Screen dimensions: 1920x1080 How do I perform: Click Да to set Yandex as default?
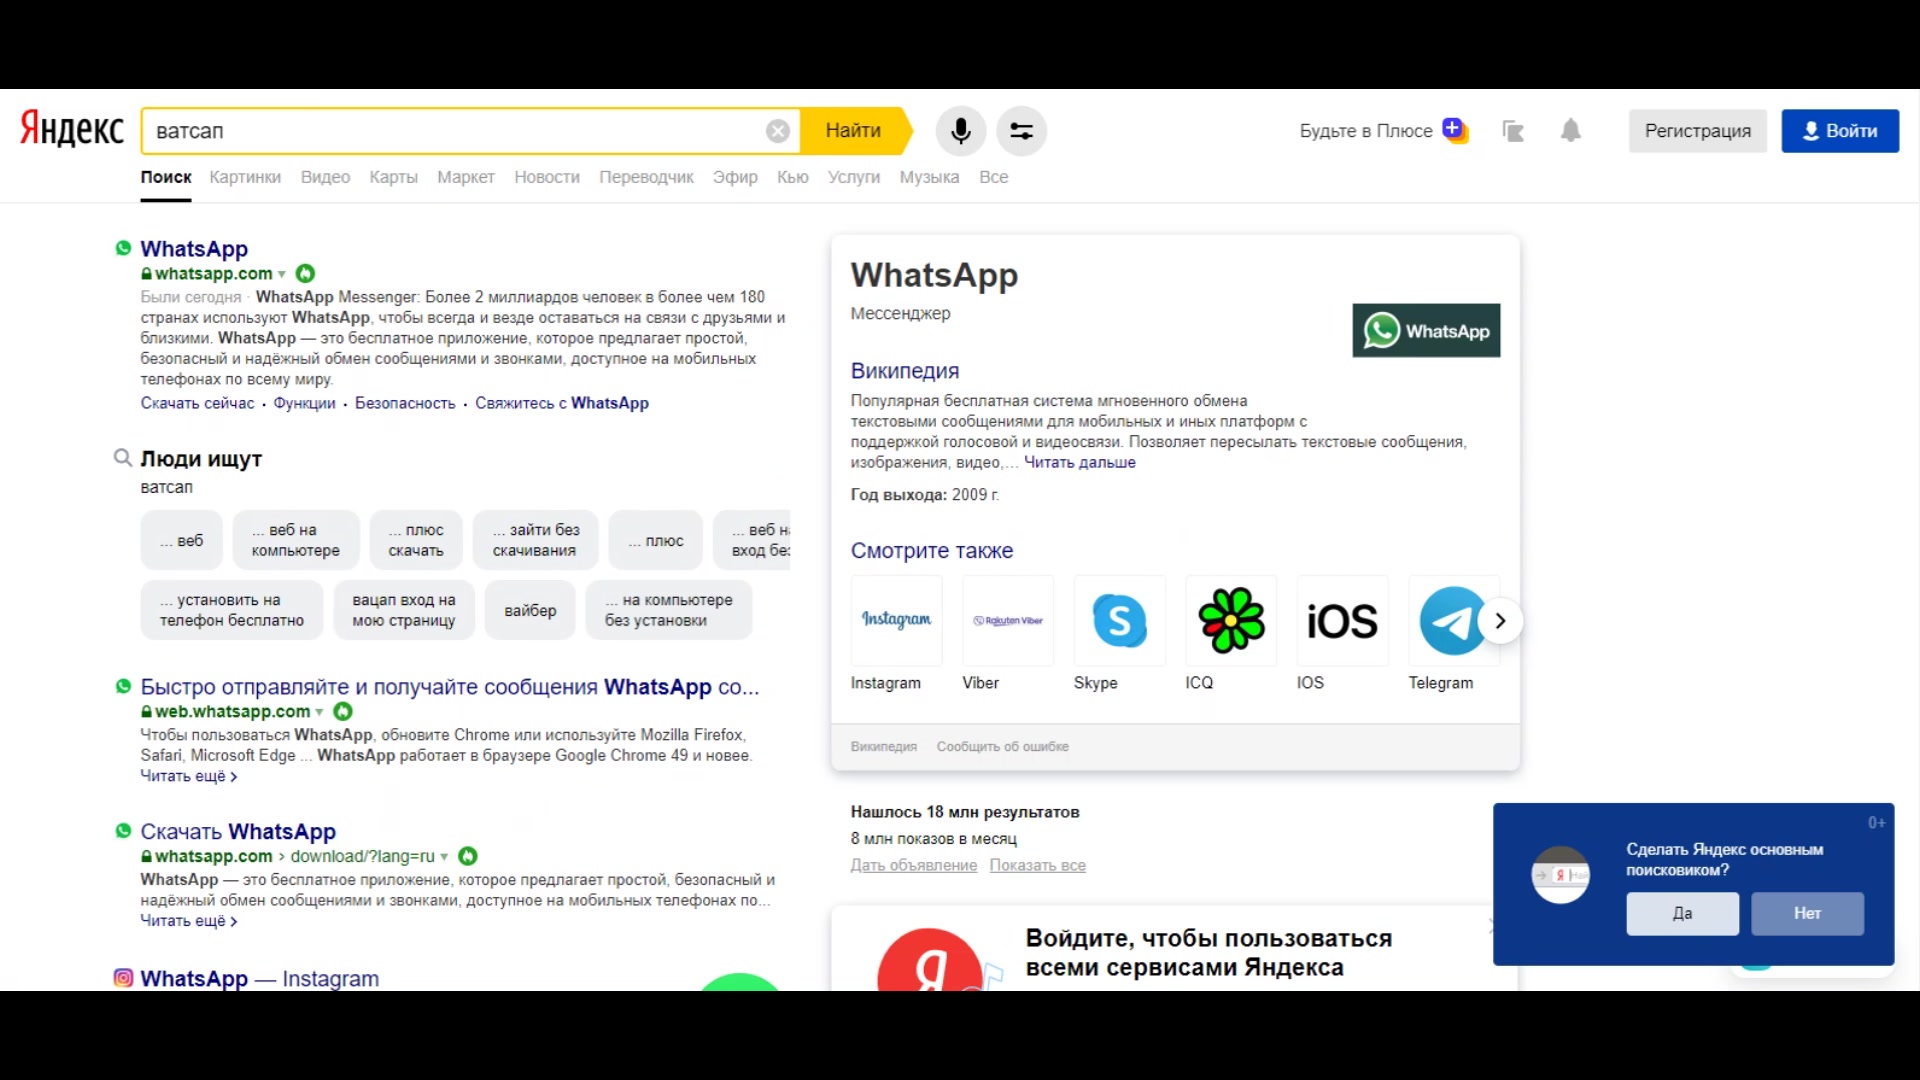(1683, 913)
